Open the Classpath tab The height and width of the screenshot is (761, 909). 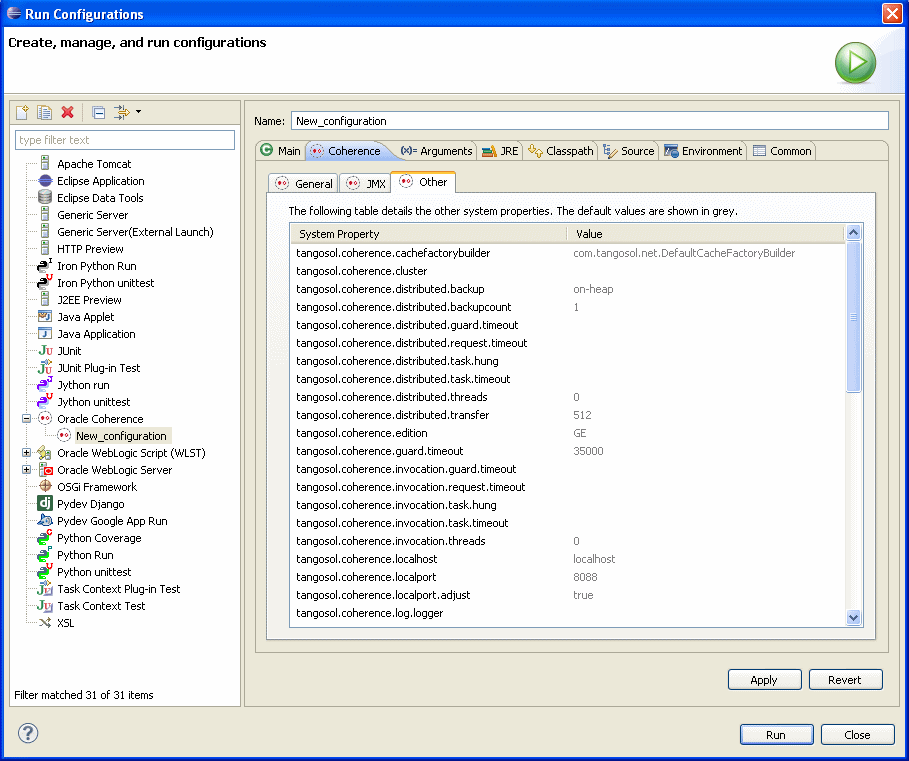561,151
